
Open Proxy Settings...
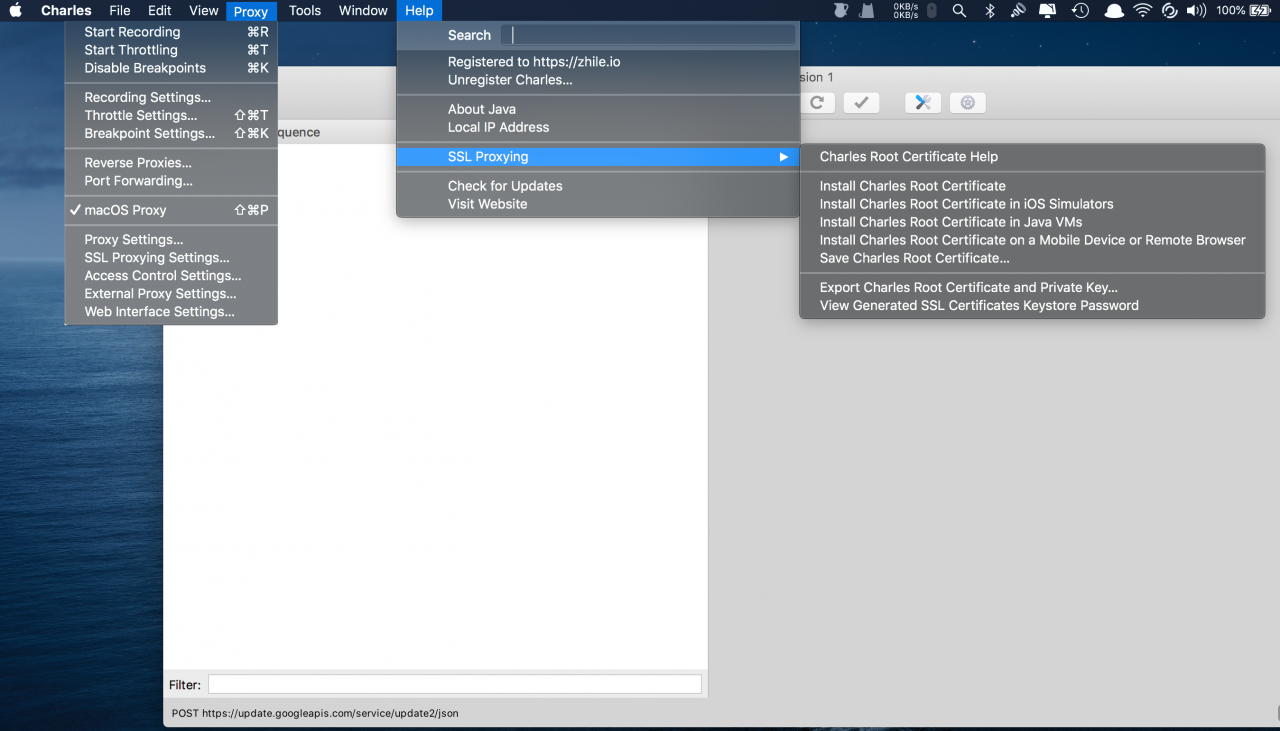tap(171, 240)
